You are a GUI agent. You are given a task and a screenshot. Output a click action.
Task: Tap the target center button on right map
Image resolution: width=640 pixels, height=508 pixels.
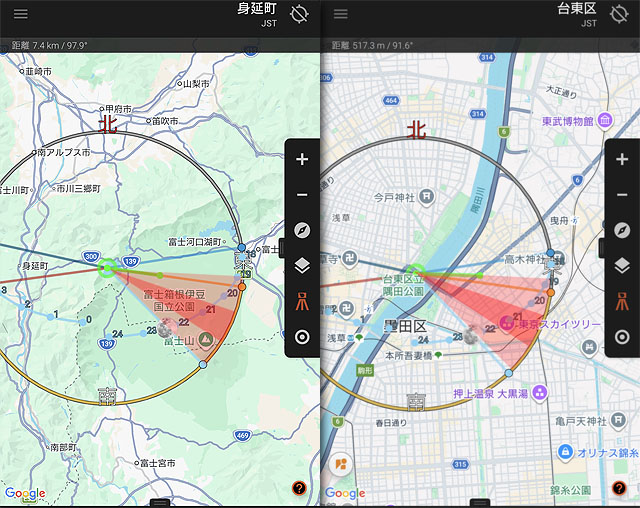pos(622,336)
